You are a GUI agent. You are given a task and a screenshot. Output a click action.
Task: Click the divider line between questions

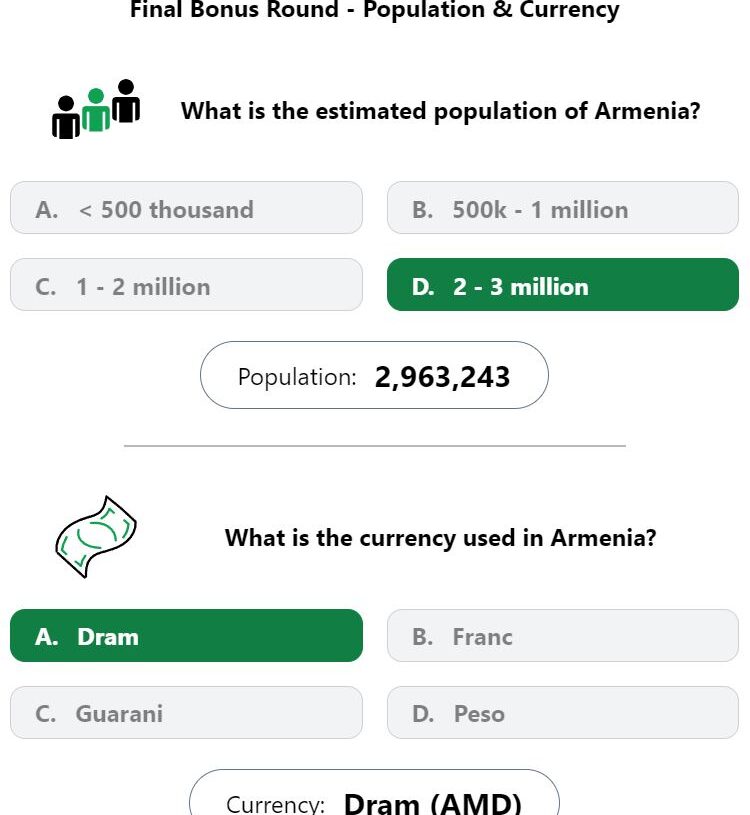pyautogui.click(x=375, y=446)
